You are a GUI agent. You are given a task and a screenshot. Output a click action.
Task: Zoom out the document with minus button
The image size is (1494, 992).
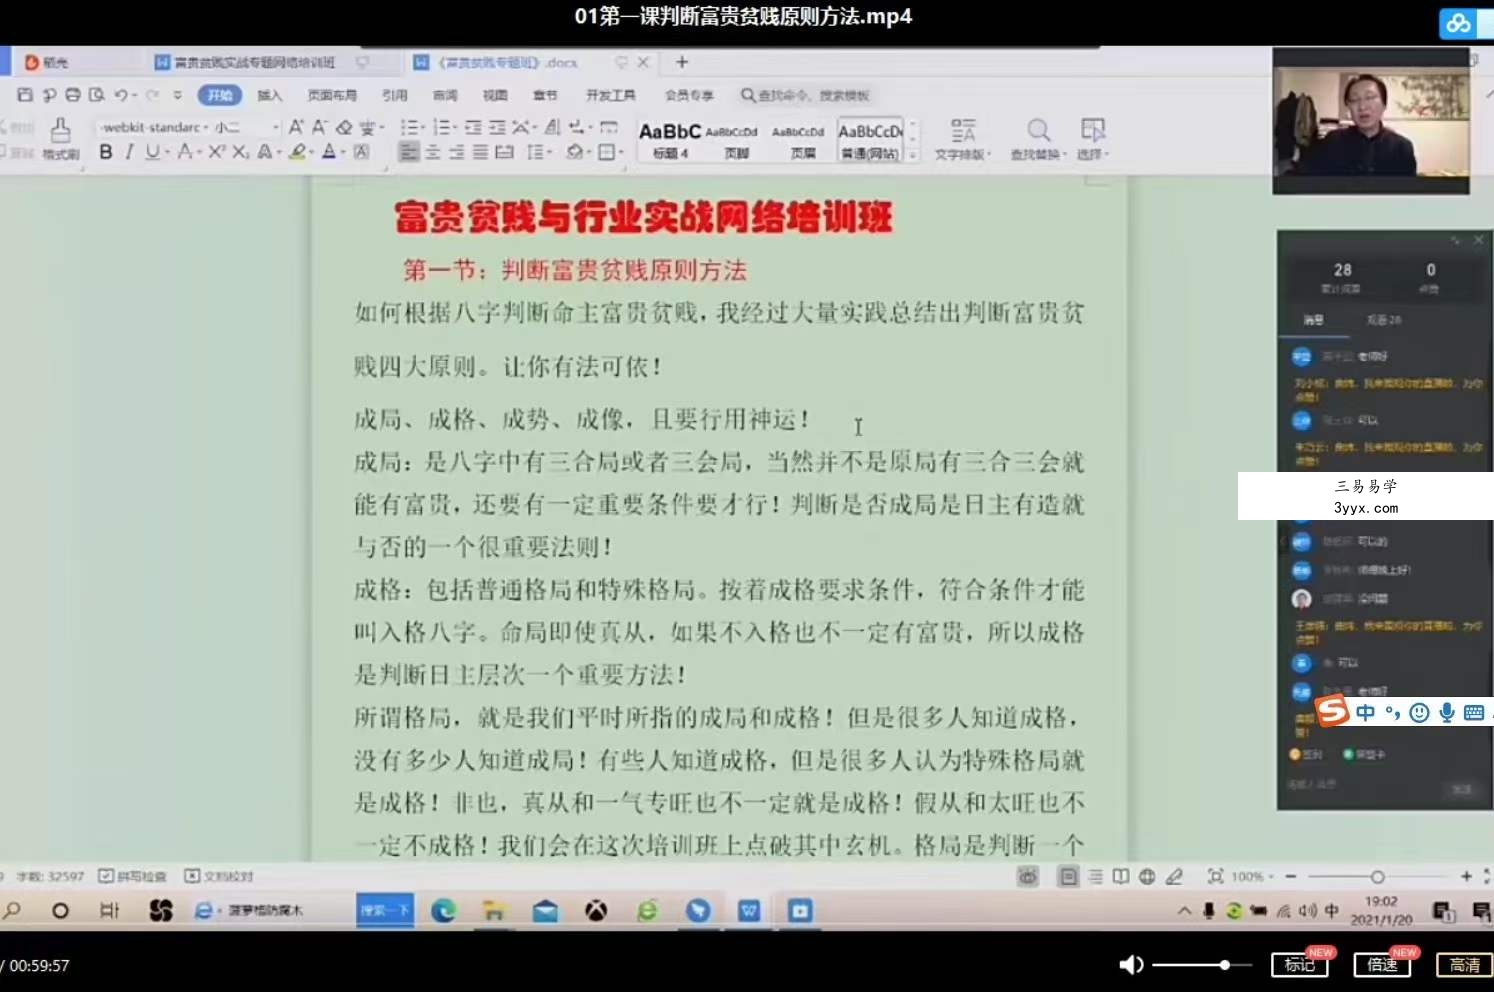click(1291, 876)
